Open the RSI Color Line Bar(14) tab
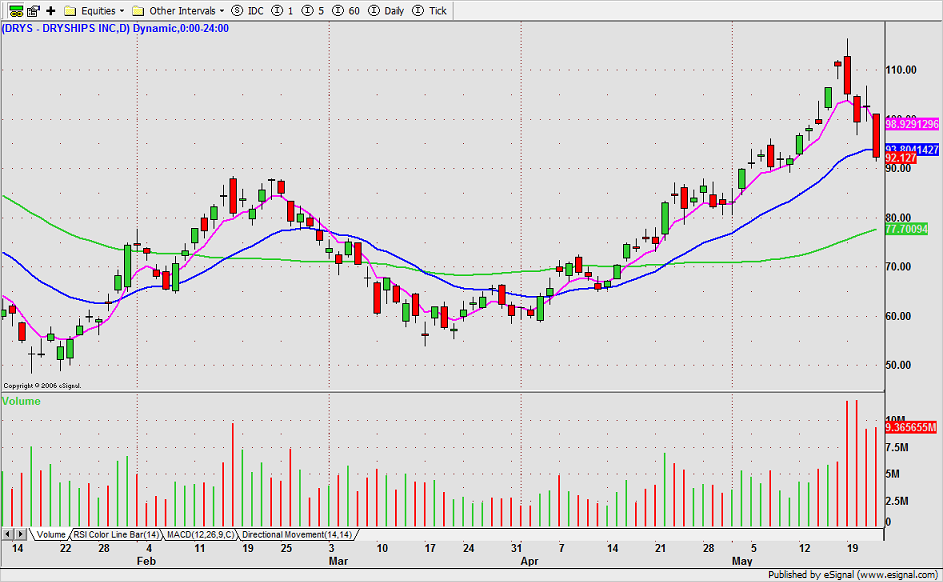 (x=117, y=535)
